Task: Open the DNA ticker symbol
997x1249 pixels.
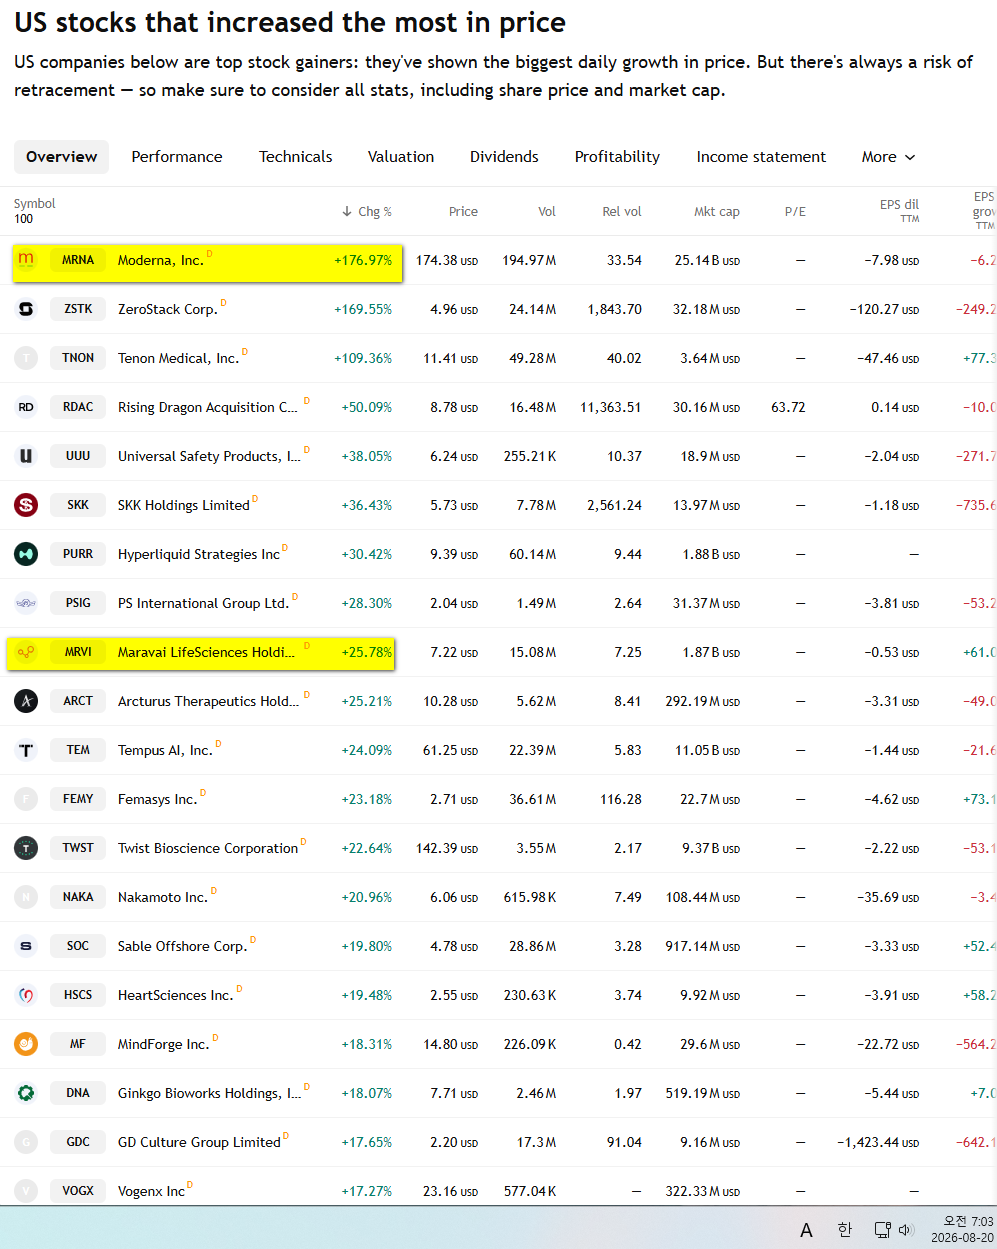Action: (x=78, y=1093)
